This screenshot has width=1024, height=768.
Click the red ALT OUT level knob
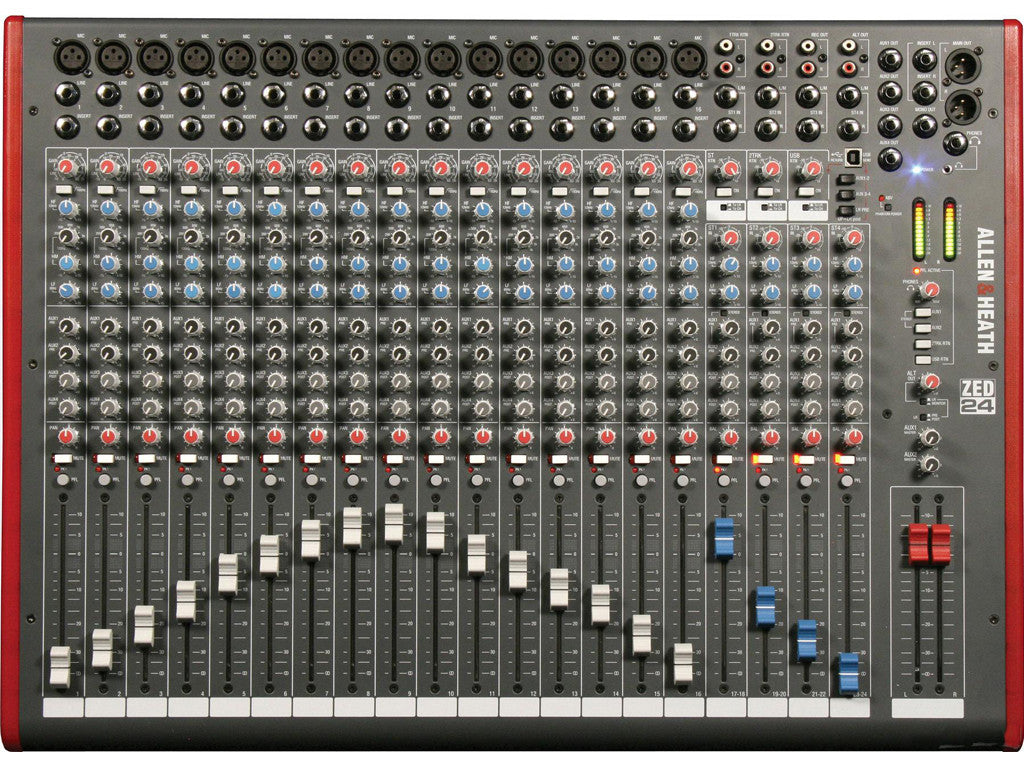(x=931, y=381)
